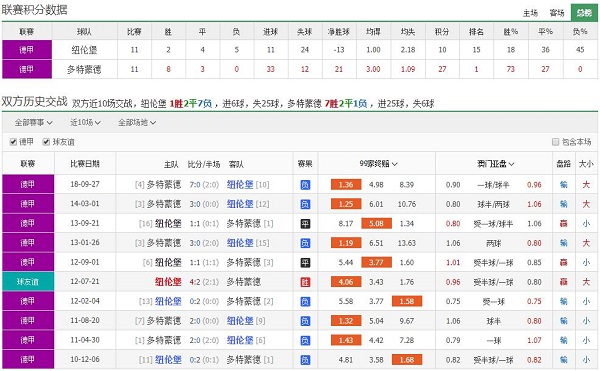Click the teal 球友谊 league badge
600x371 pixels.
coord(28,282)
